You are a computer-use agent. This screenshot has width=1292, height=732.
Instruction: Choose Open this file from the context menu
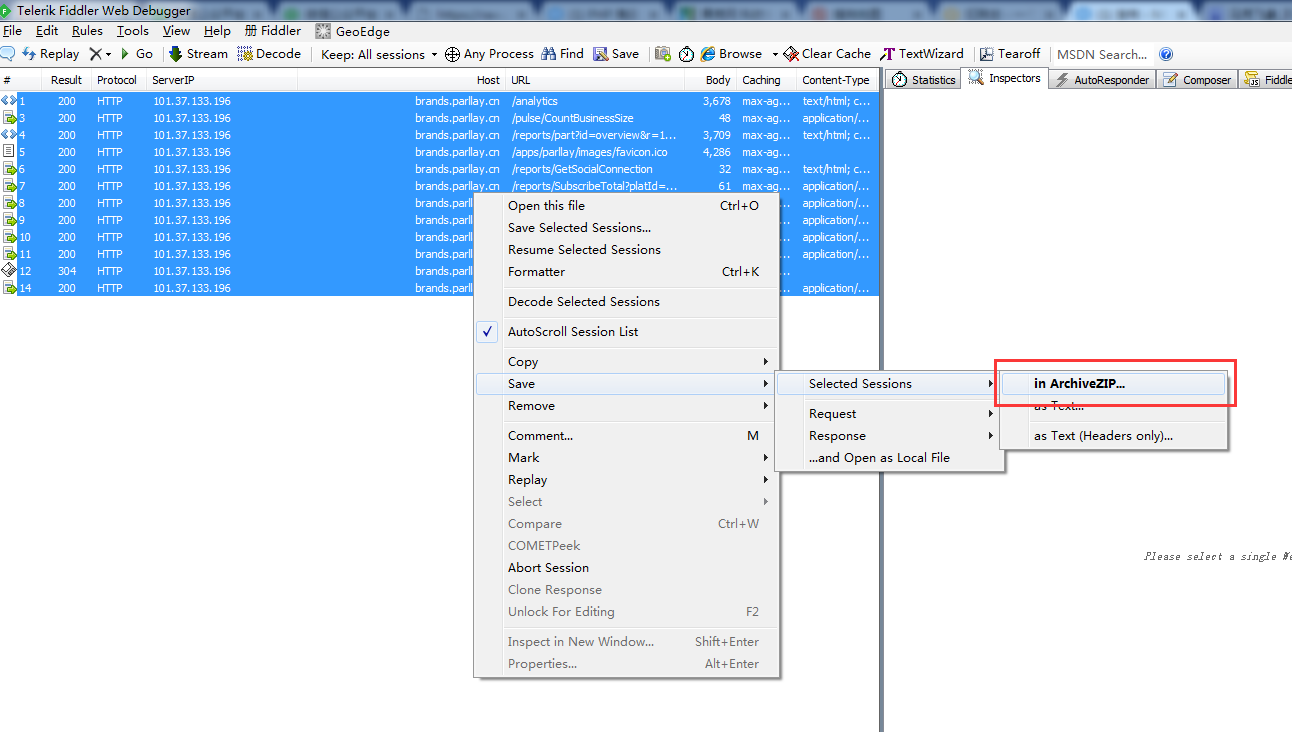626,206
